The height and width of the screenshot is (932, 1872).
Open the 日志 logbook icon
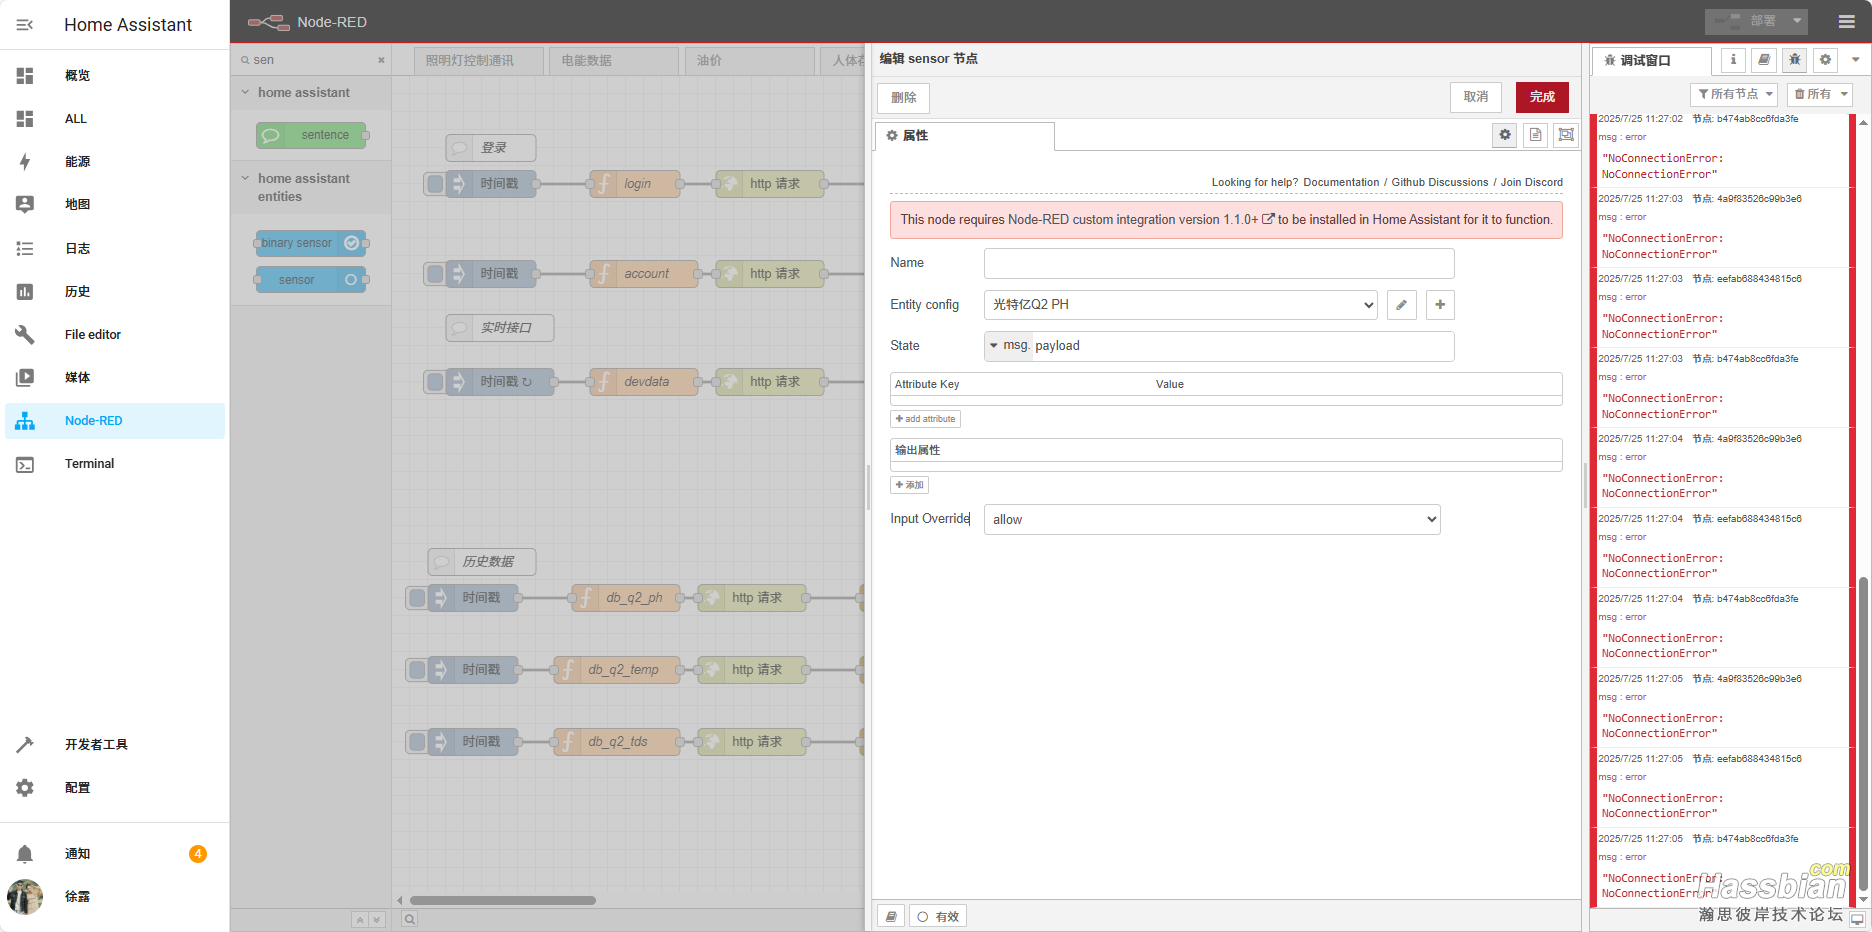pos(25,249)
